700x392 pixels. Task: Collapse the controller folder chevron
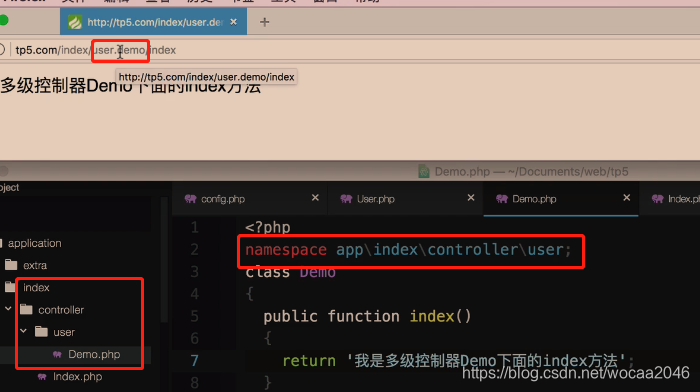coord(8,309)
